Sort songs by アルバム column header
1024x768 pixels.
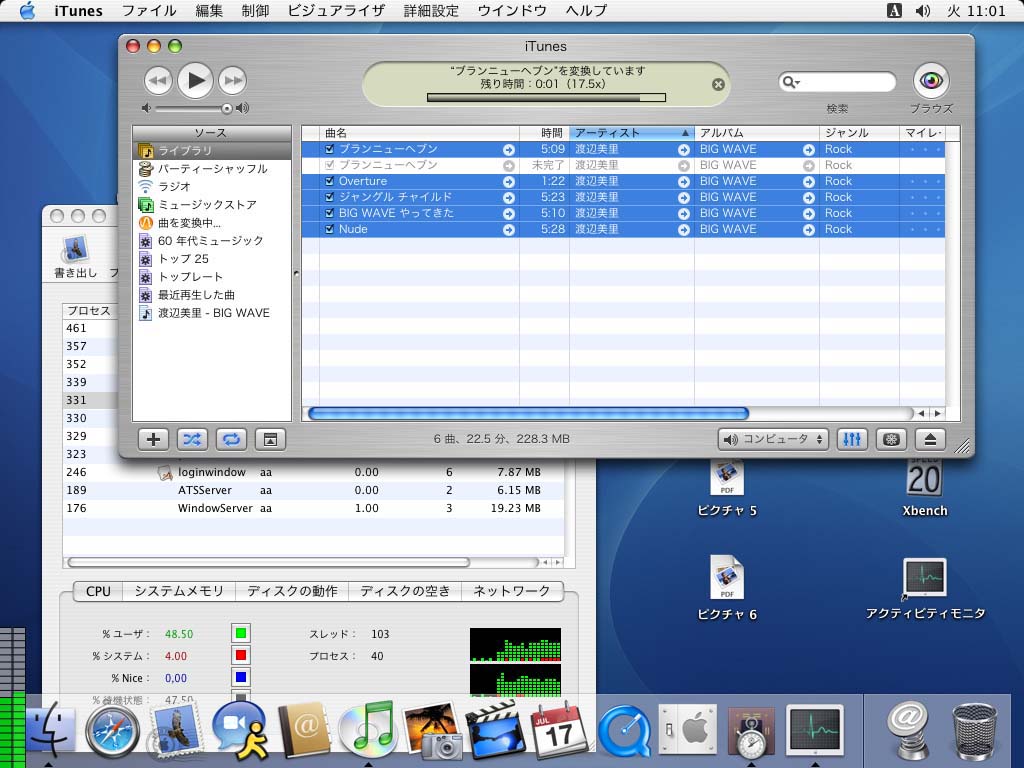tap(757, 133)
